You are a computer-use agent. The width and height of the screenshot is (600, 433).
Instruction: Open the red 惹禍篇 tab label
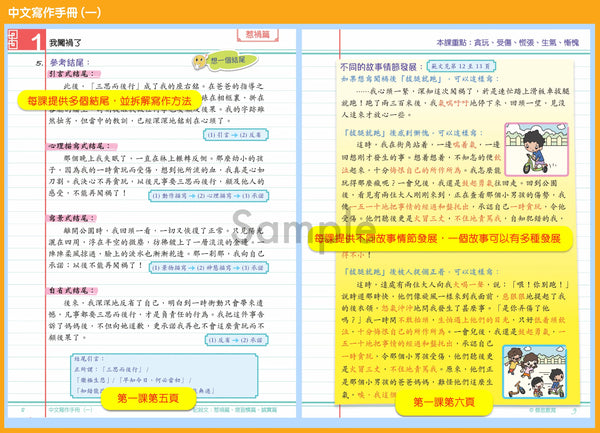(258, 35)
